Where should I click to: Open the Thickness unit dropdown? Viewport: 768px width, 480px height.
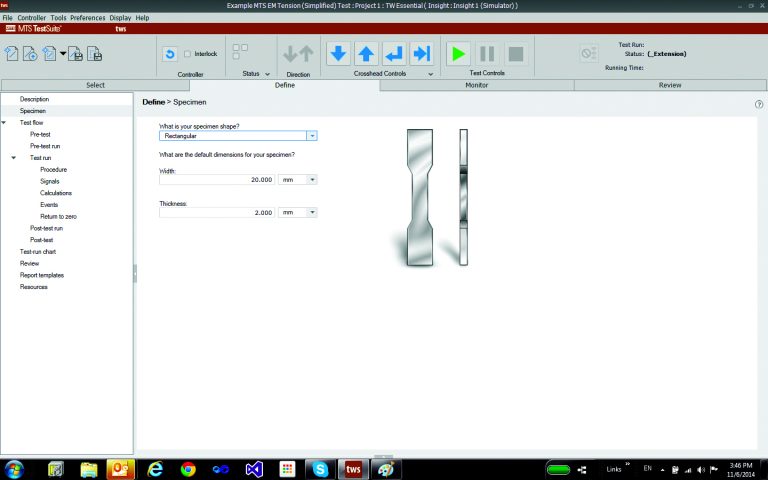point(312,212)
